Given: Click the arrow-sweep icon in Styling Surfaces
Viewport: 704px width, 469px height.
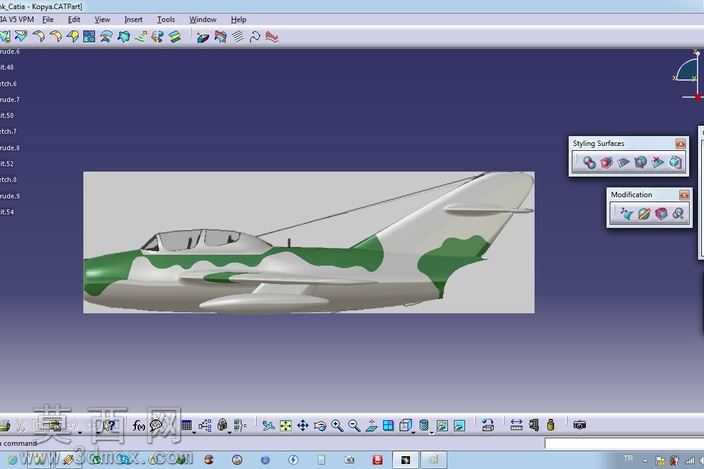Looking at the screenshot, I should [x=657, y=162].
